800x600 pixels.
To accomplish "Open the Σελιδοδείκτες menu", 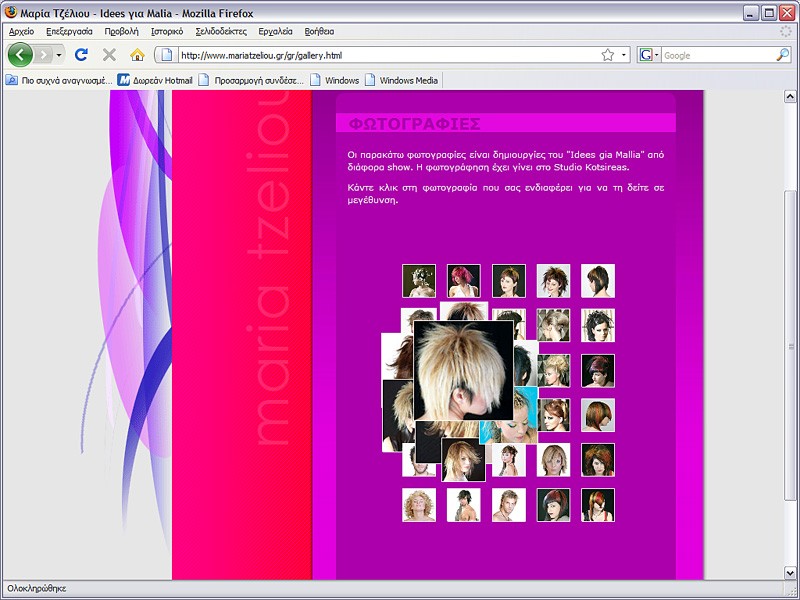I will pos(221,32).
